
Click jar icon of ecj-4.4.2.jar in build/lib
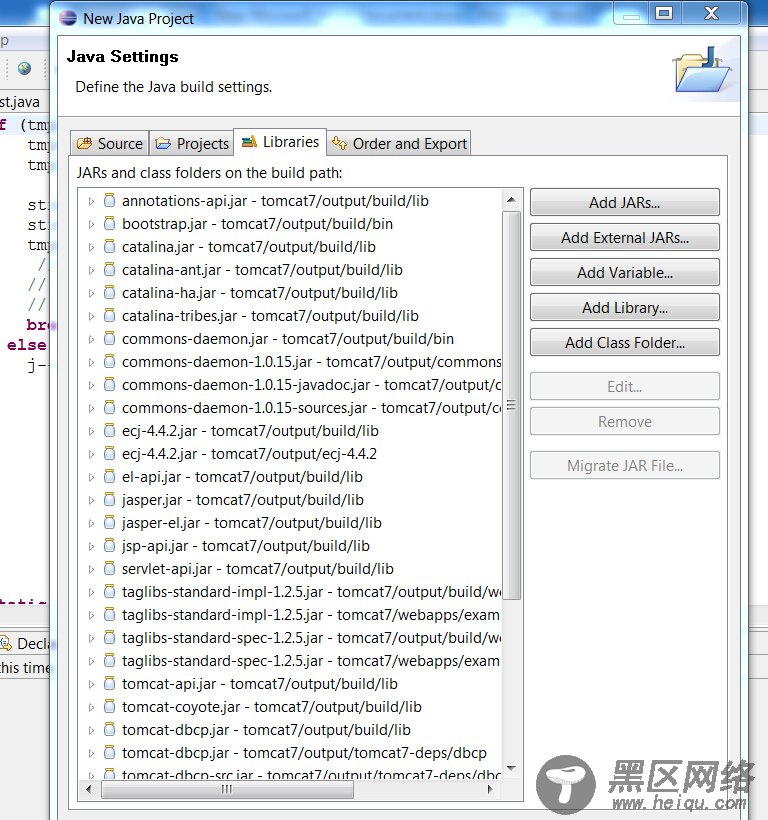(x=109, y=430)
